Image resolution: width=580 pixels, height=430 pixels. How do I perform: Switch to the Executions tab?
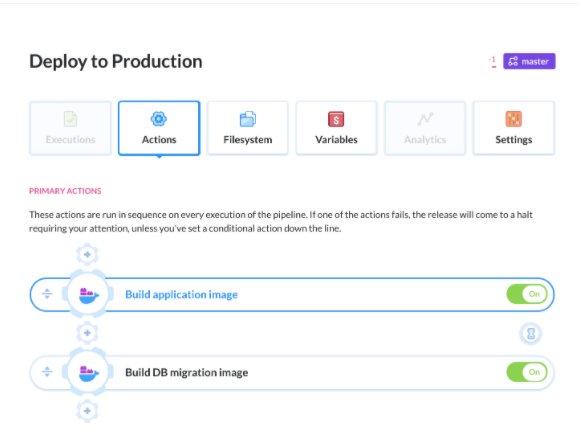coord(70,128)
